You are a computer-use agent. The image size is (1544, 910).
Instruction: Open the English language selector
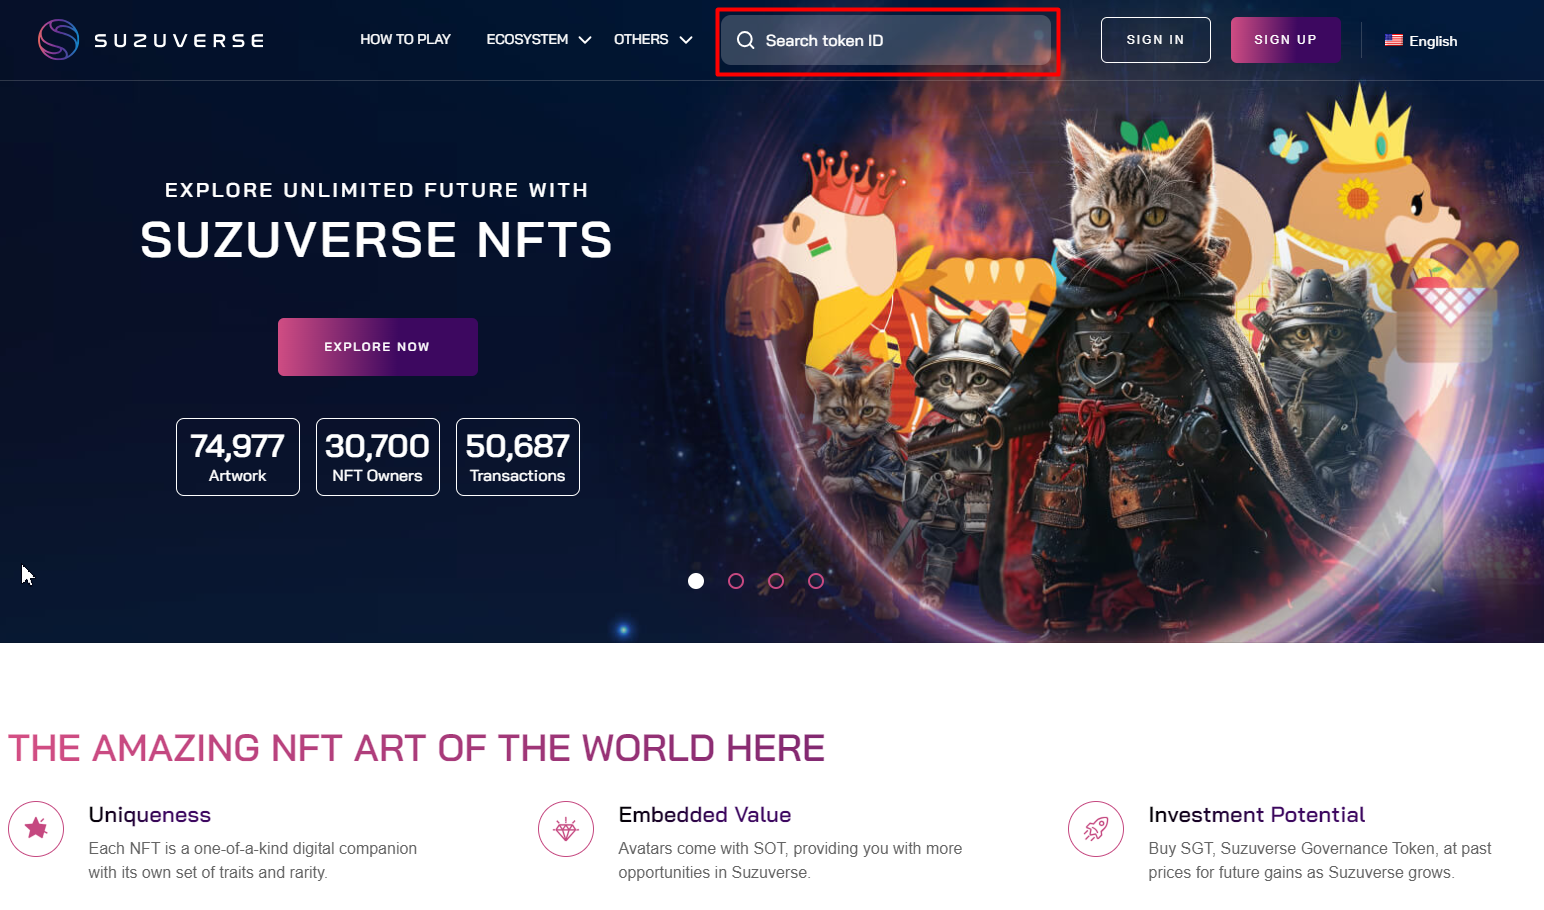pyautogui.click(x=1421, y=41)
